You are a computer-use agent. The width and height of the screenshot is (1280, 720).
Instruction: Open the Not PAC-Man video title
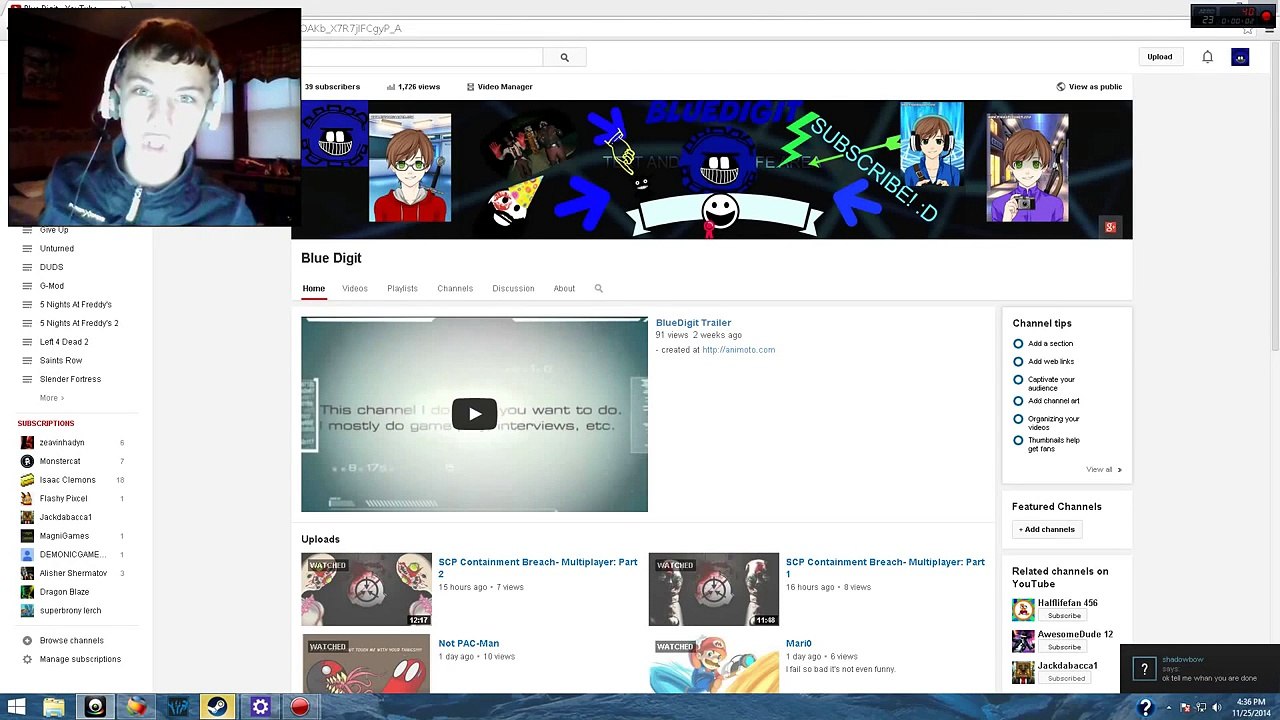tap(468, 644)
